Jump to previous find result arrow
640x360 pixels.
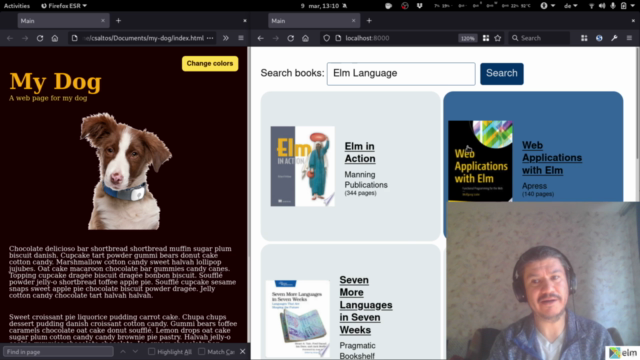(x=123, y=351)
